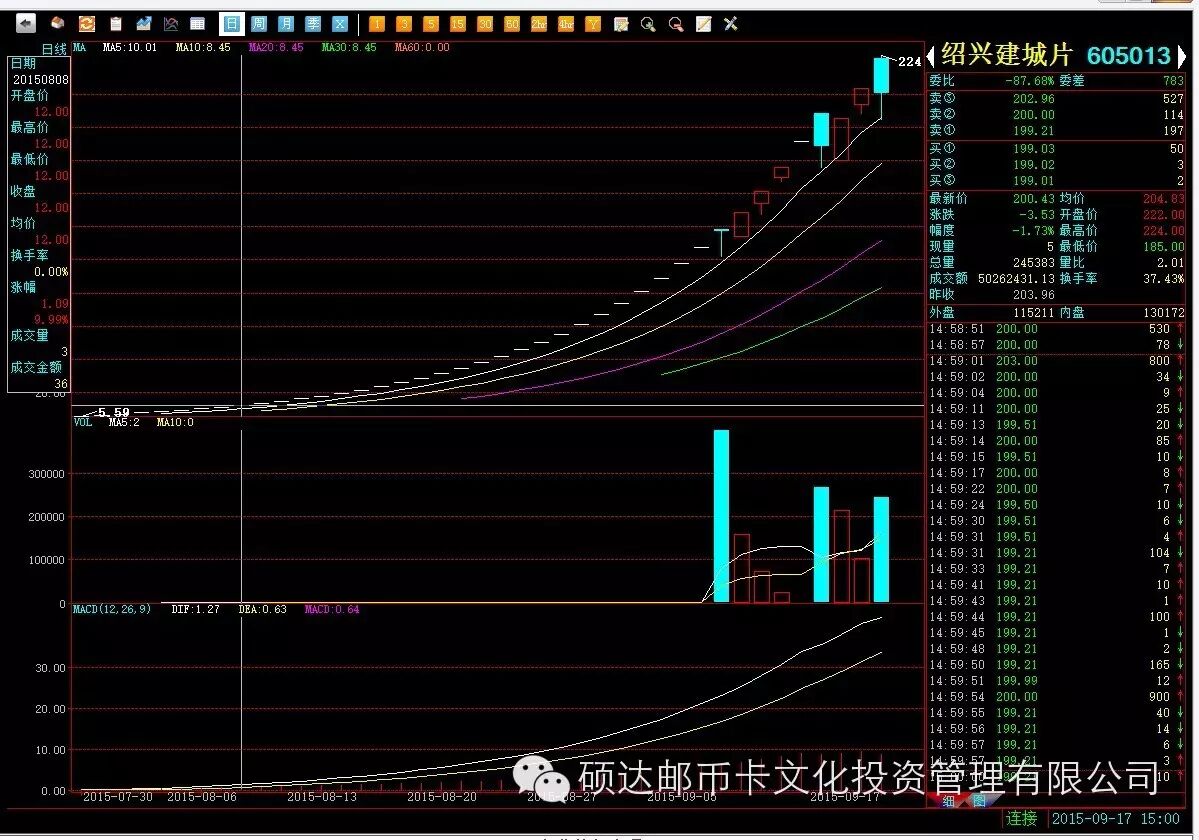Click the orange Y period button
This screenshot has width=1199, height=840.
[x=593, y=24]
